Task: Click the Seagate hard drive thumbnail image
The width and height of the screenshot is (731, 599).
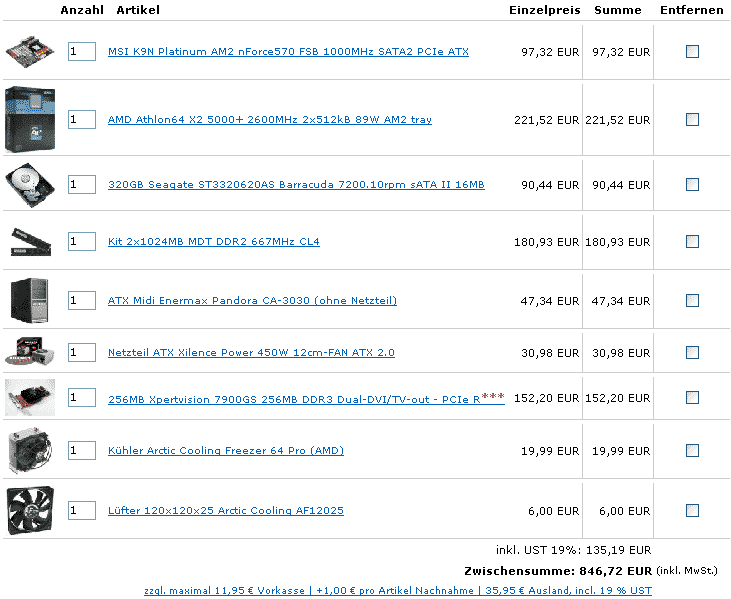Action: pos(29,184)
